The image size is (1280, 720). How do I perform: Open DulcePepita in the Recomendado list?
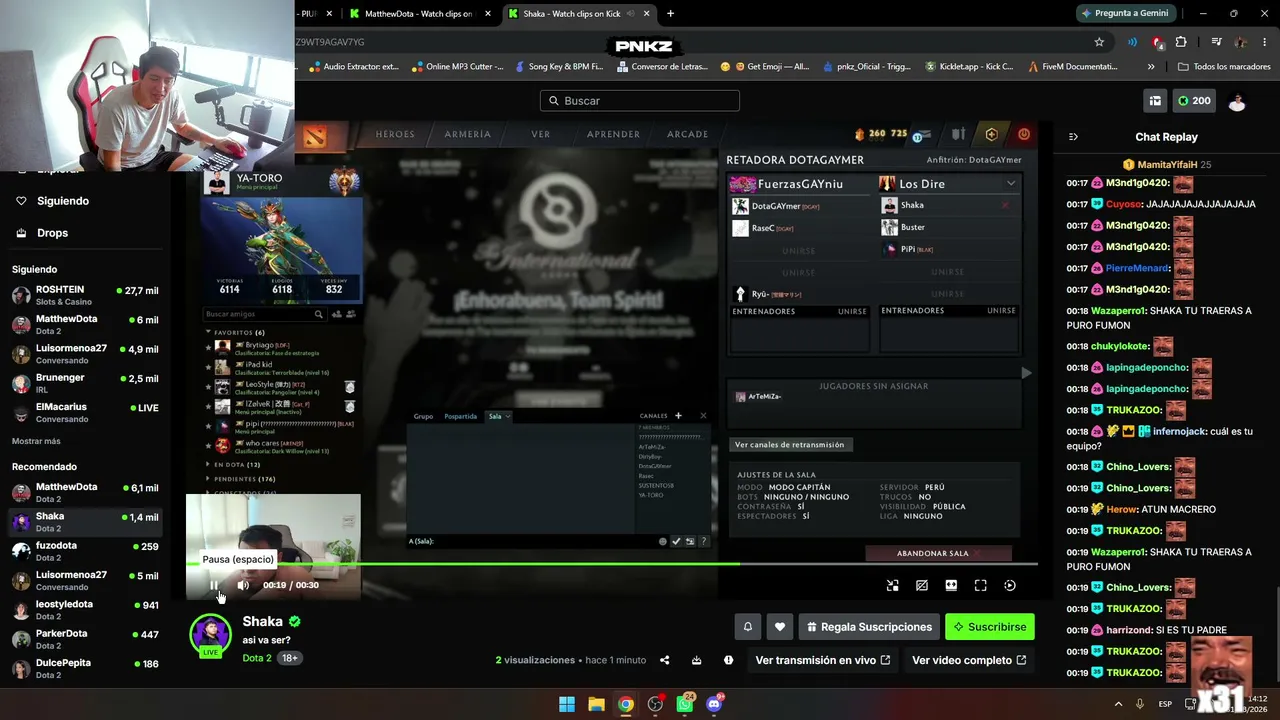(x=85, y=669)
